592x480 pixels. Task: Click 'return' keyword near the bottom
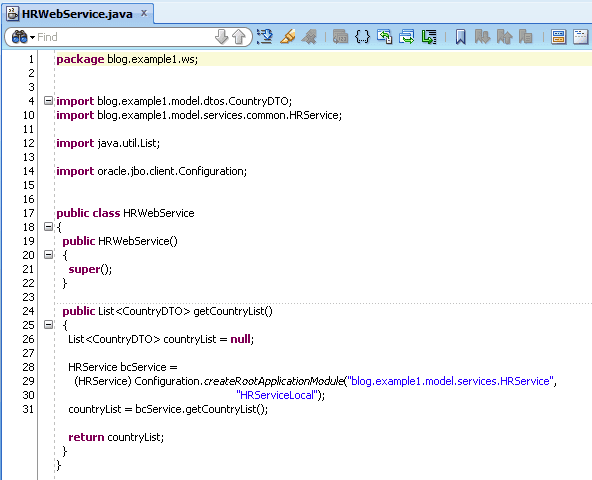tap(86, 437)
